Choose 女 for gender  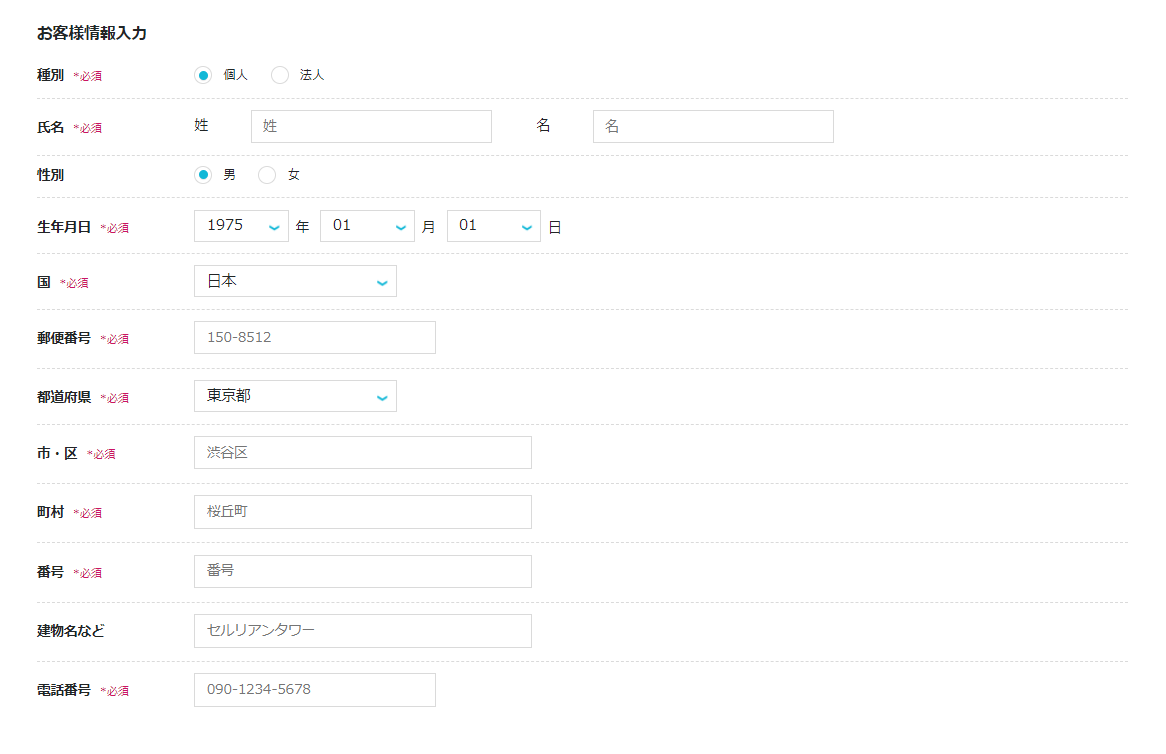pos(267,175)
